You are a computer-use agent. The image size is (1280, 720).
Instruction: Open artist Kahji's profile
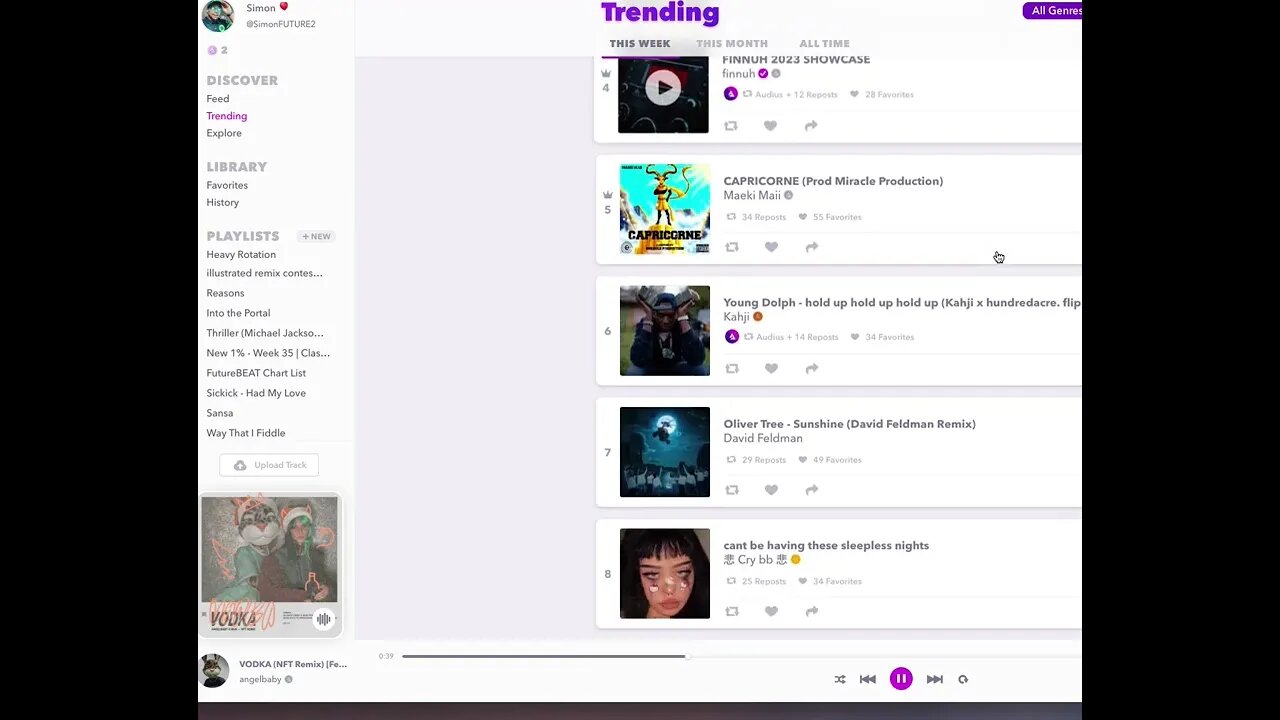[x=736, y=317]
